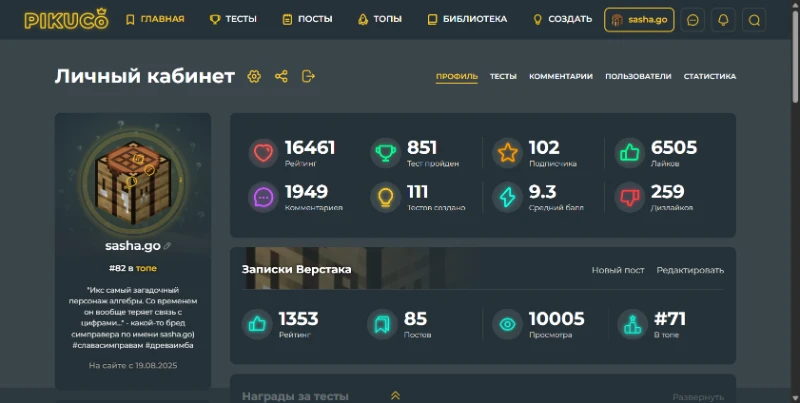The height and width of the screenshot is (403, 800).
Task: Switch to the Пользователи tab
Action: click(x=638, y=77)
